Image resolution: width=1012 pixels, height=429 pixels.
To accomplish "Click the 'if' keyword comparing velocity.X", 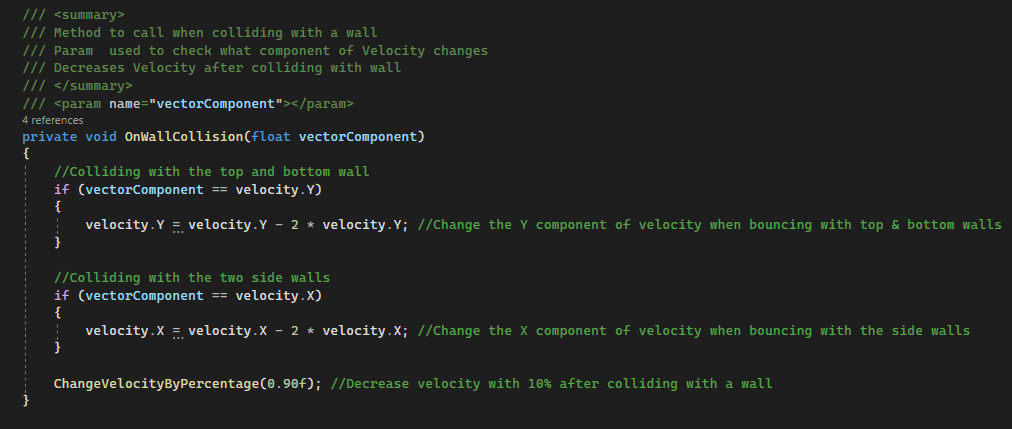I will pyautogui.click(x=61, y=296).
